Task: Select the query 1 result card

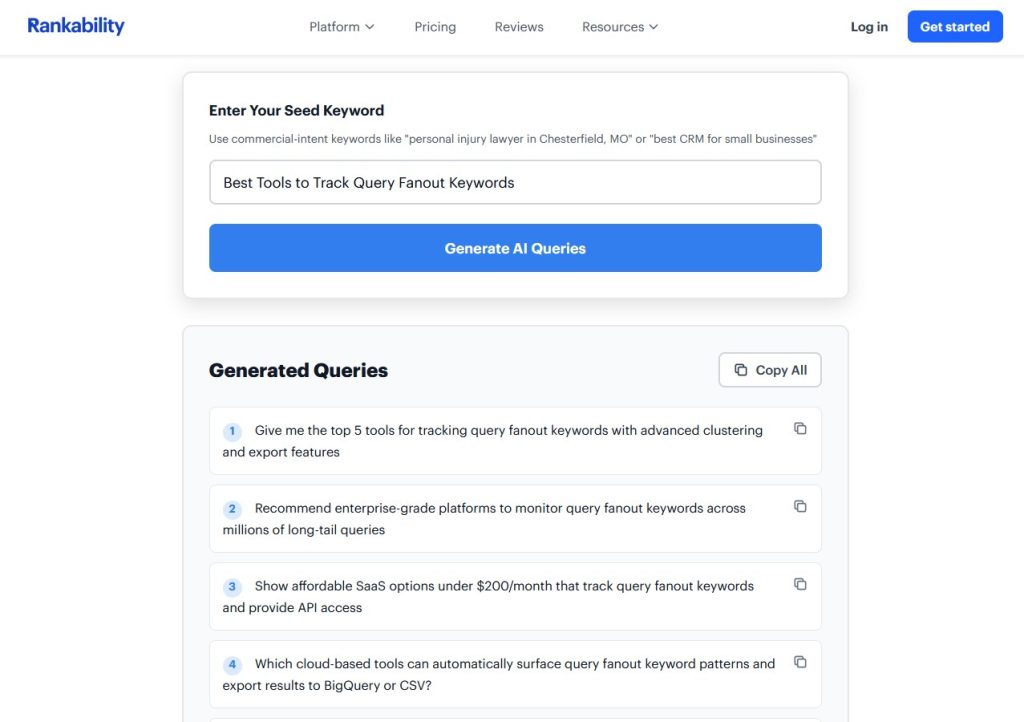Action: click(x=515, y=441)
